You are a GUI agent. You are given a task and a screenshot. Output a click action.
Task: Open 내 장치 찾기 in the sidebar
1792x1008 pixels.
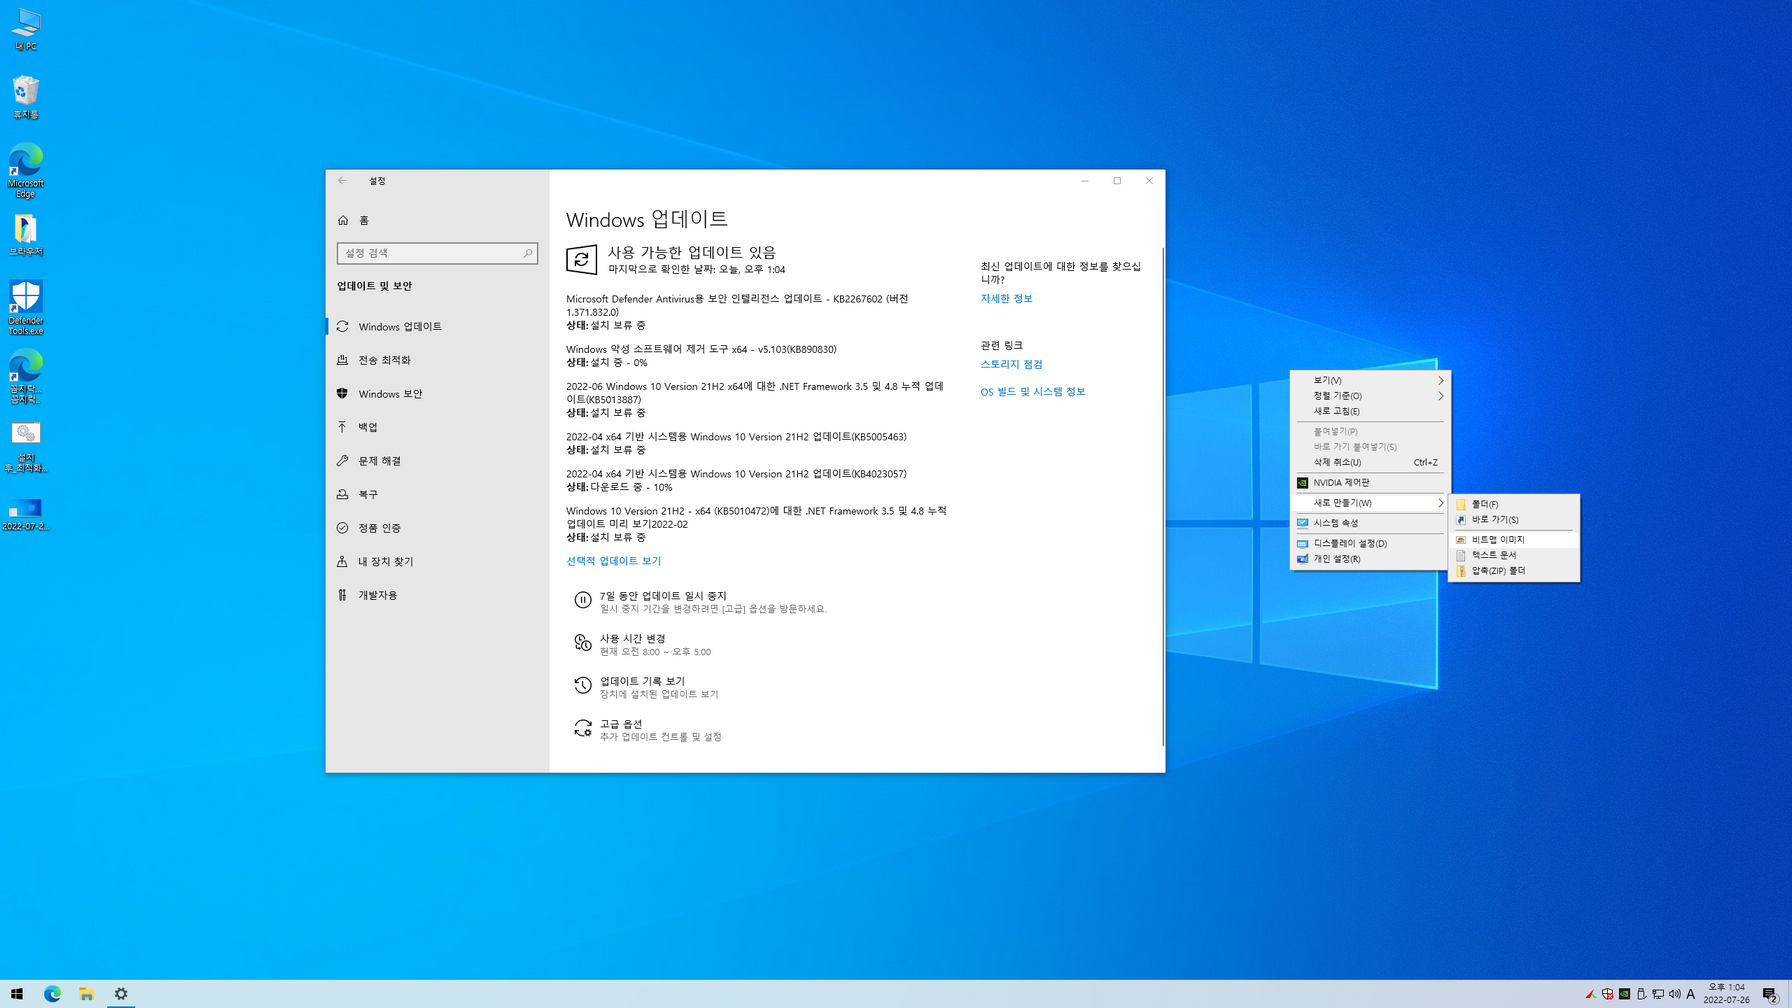click(437, 562)
